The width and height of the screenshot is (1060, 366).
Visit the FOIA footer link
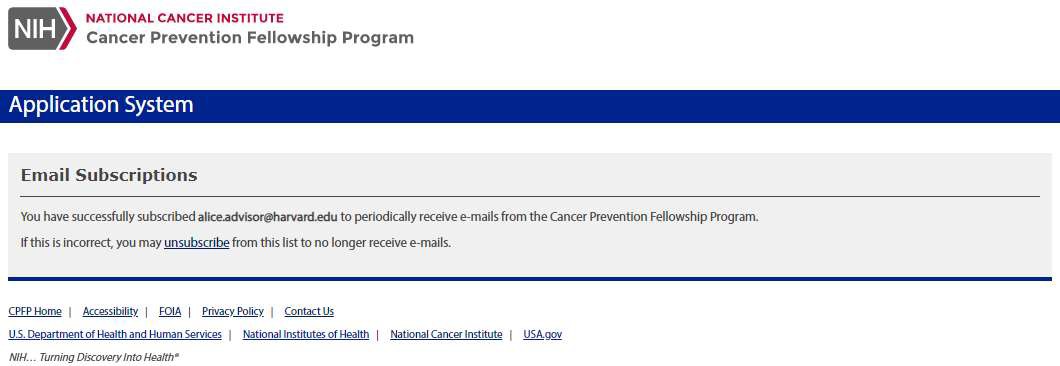coord(170,311)
